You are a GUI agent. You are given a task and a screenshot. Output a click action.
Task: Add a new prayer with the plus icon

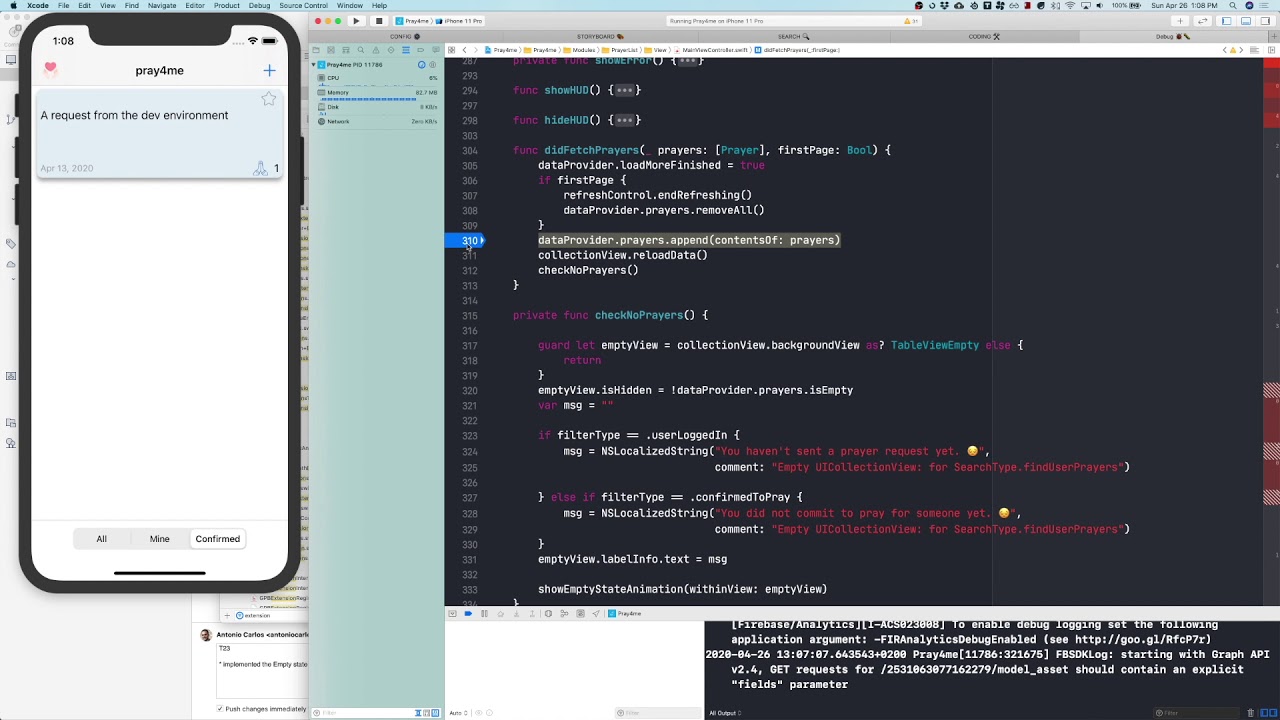(269, 70)
